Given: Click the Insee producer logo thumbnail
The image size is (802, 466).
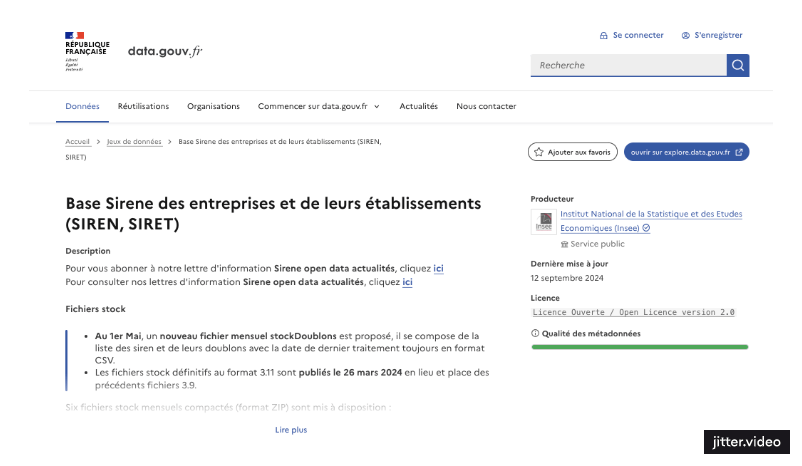Looking at the screenshot, I should pyautogui.click(x=544, y=222).
